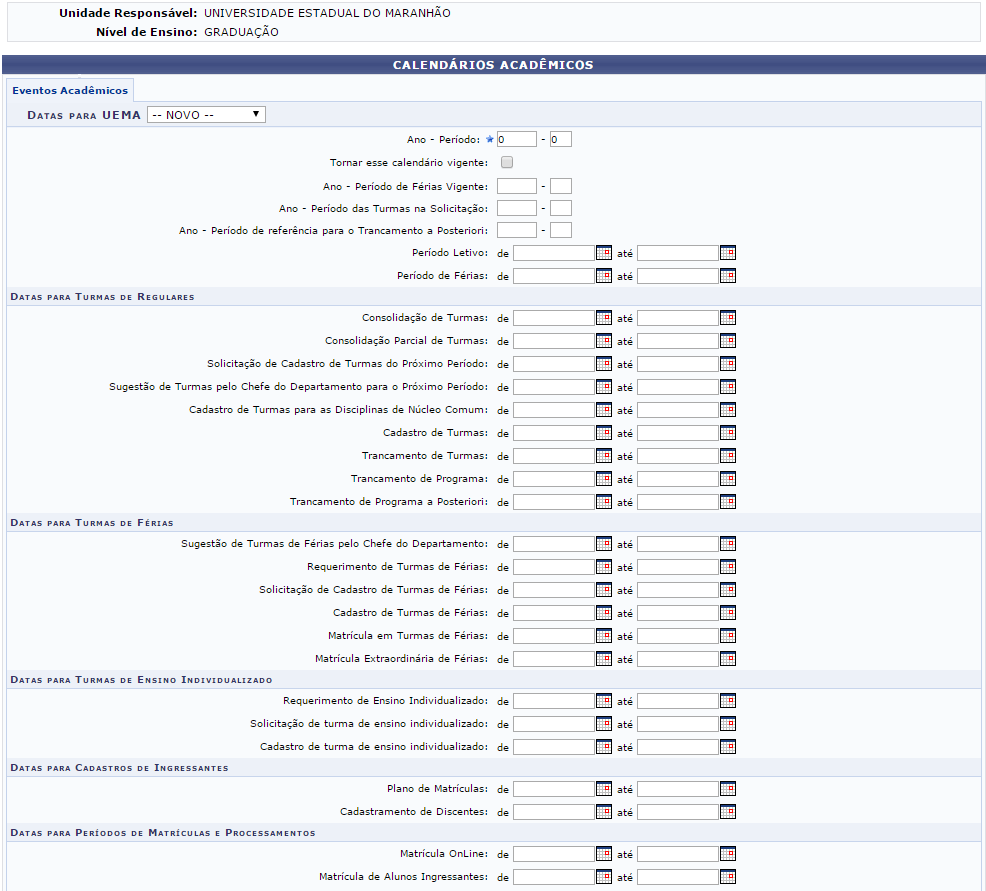The image size is (986, 891).
Task: Focus the Consolidação Parcial de Turmas end date field
Action: (x=677, y=341)
